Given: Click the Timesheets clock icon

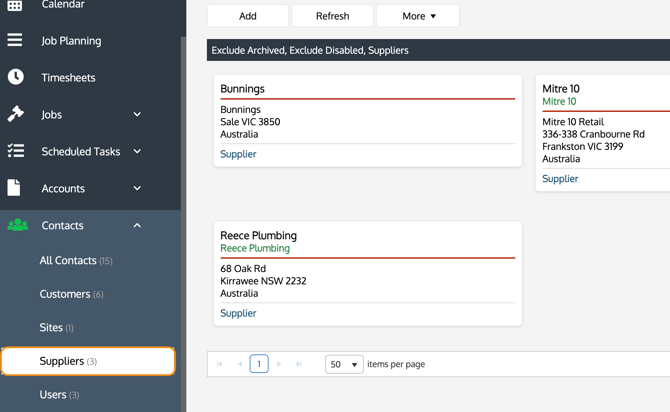Looking at the screenshot, I should 15,78.
